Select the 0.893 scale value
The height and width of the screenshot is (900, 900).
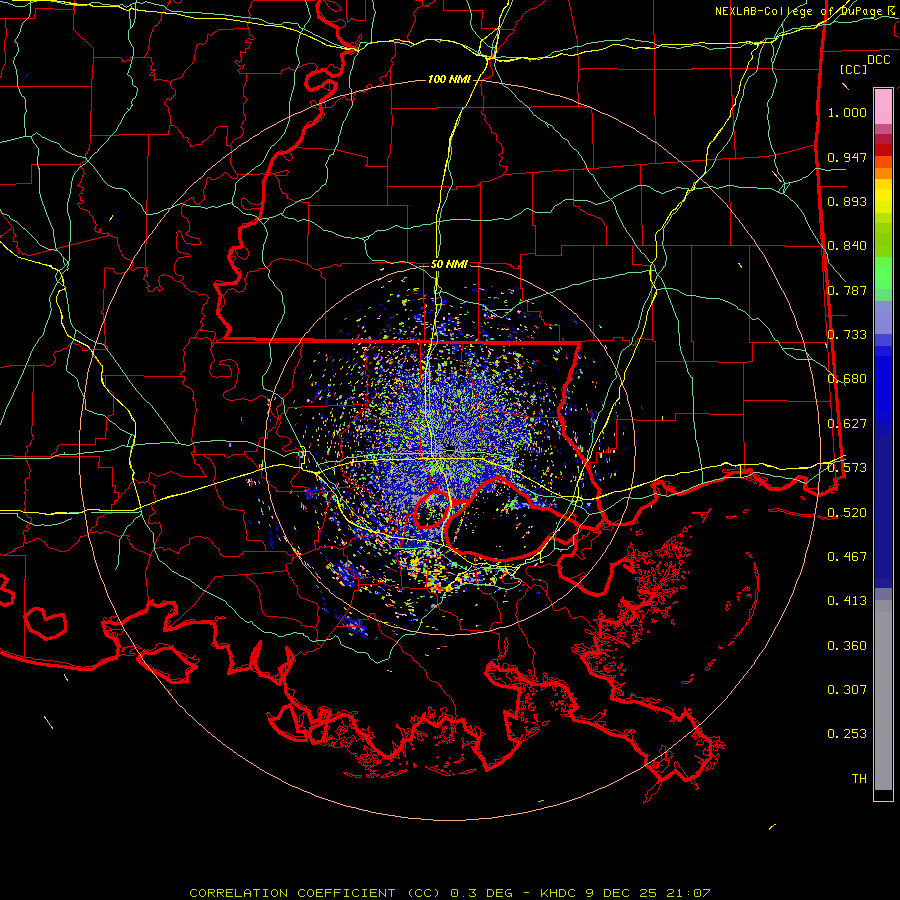point(847,201)
